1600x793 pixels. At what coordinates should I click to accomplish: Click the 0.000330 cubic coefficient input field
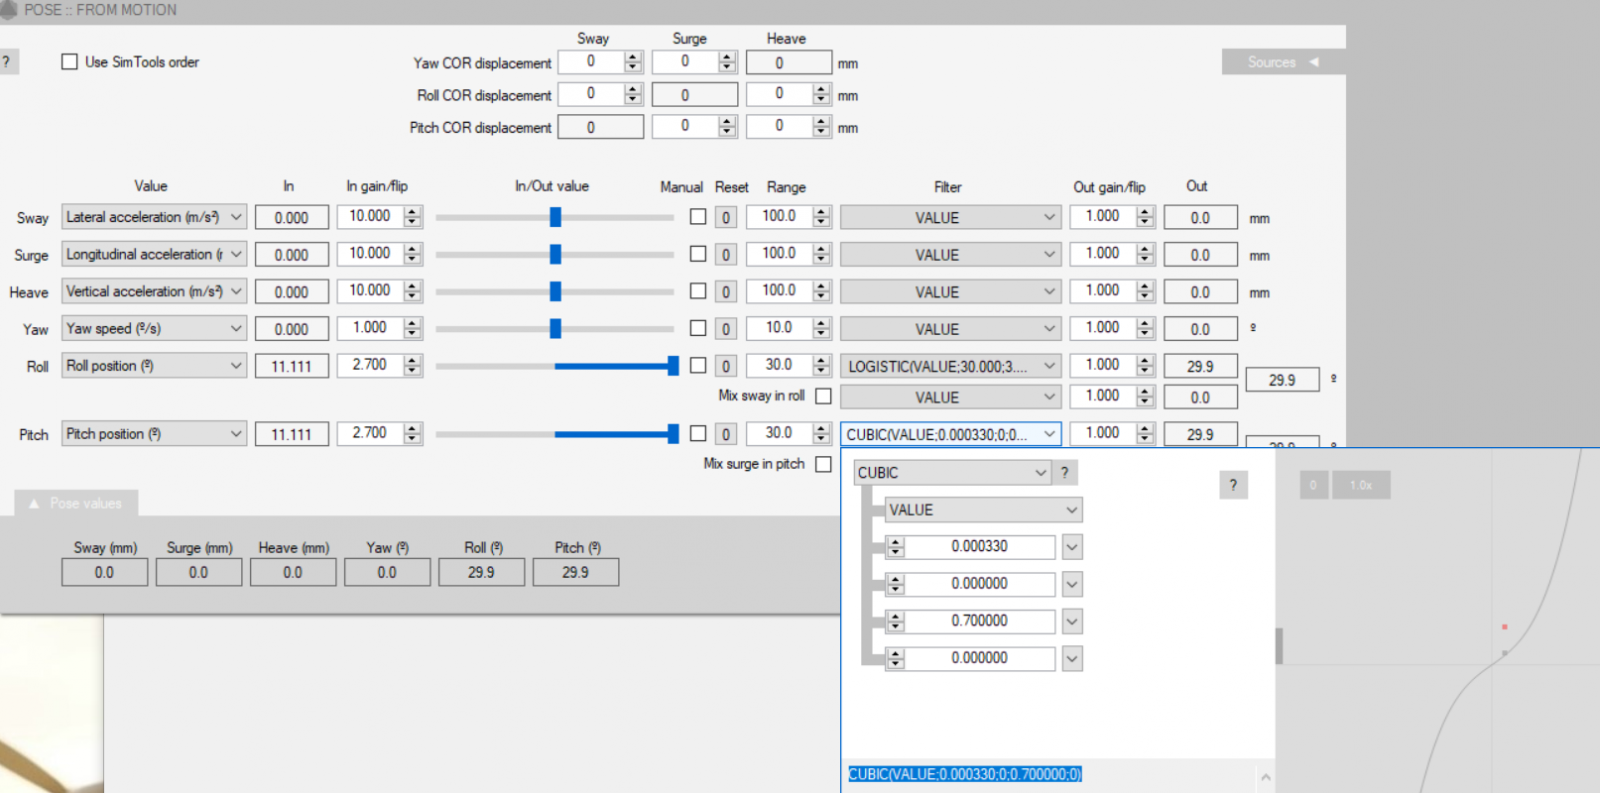[979, 547]
